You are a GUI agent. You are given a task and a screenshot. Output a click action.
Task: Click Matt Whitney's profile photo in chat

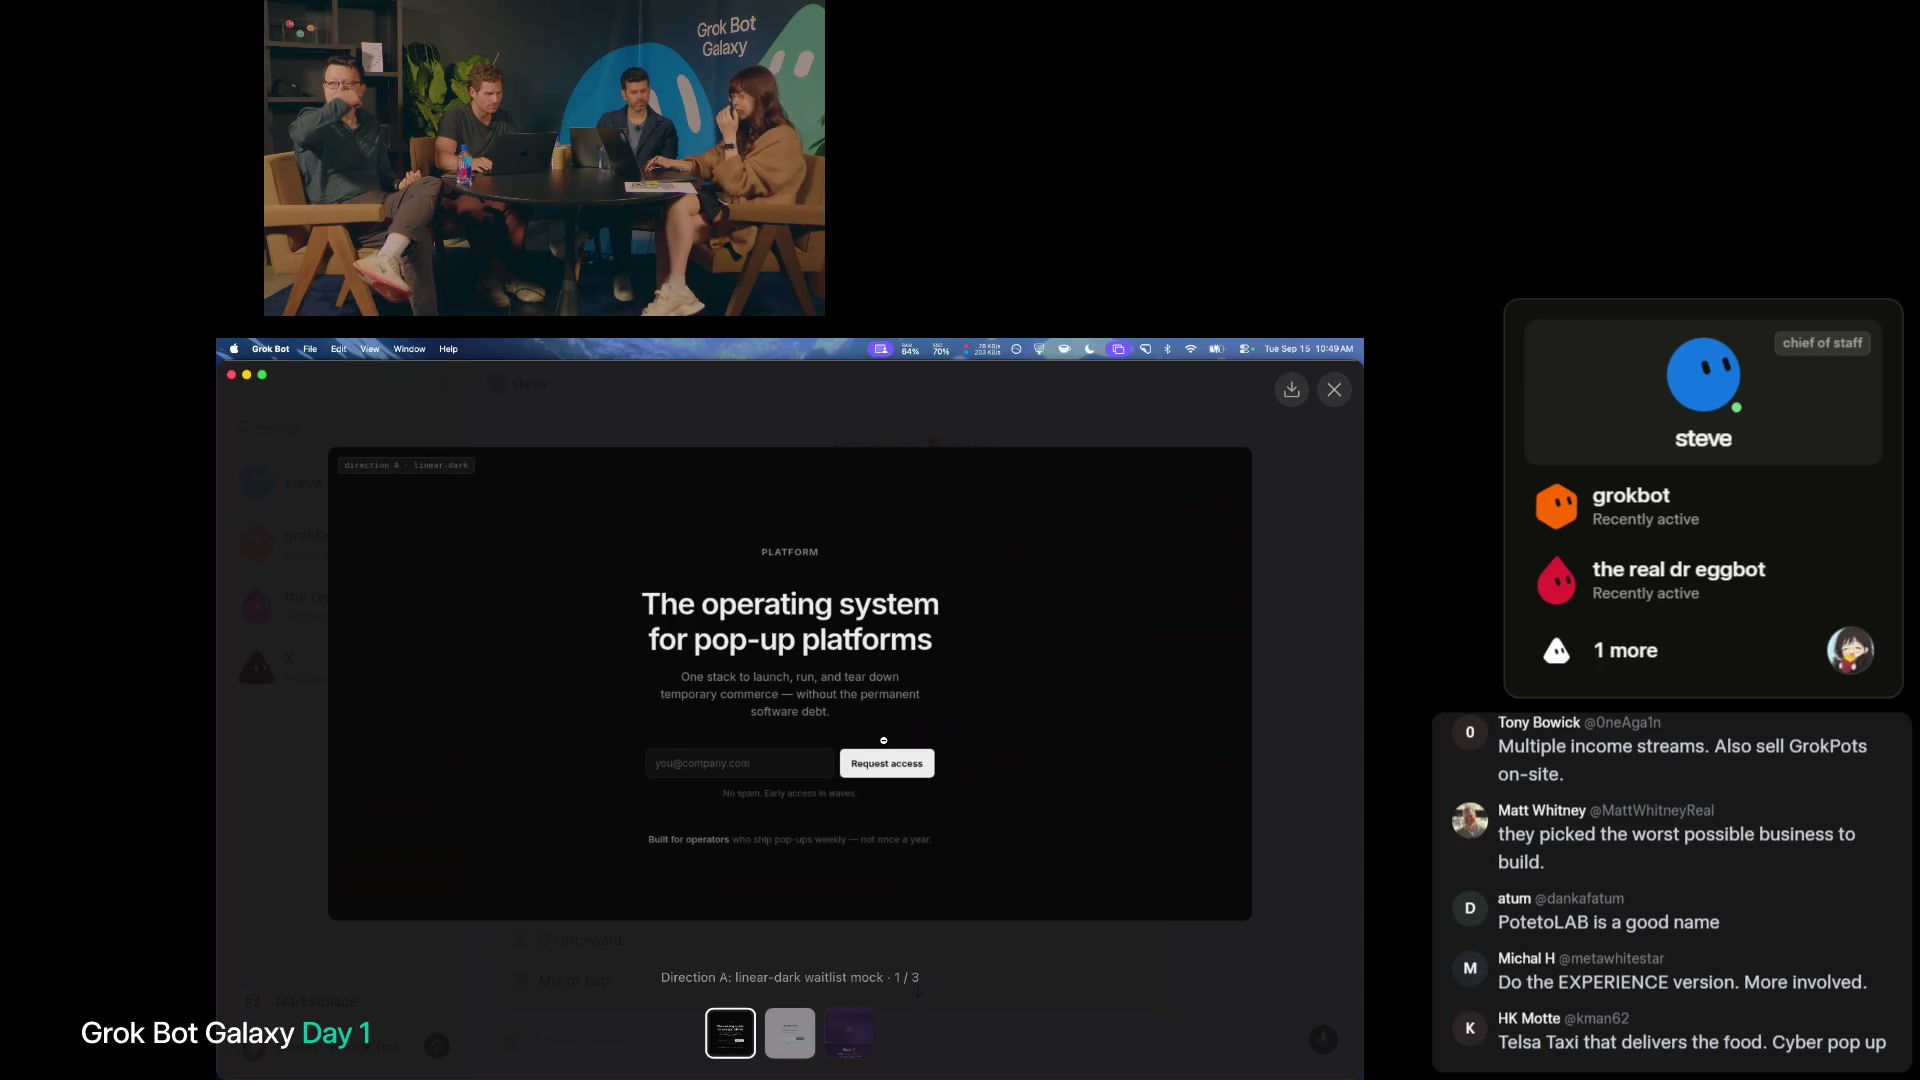point(1470,820)
